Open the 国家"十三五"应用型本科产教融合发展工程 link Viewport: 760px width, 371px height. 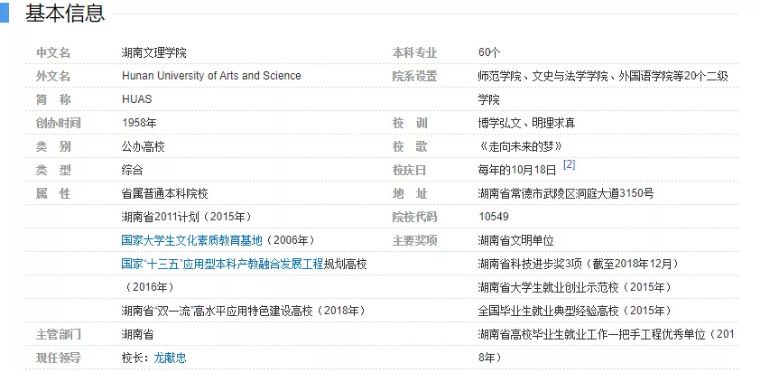point(222,264)
